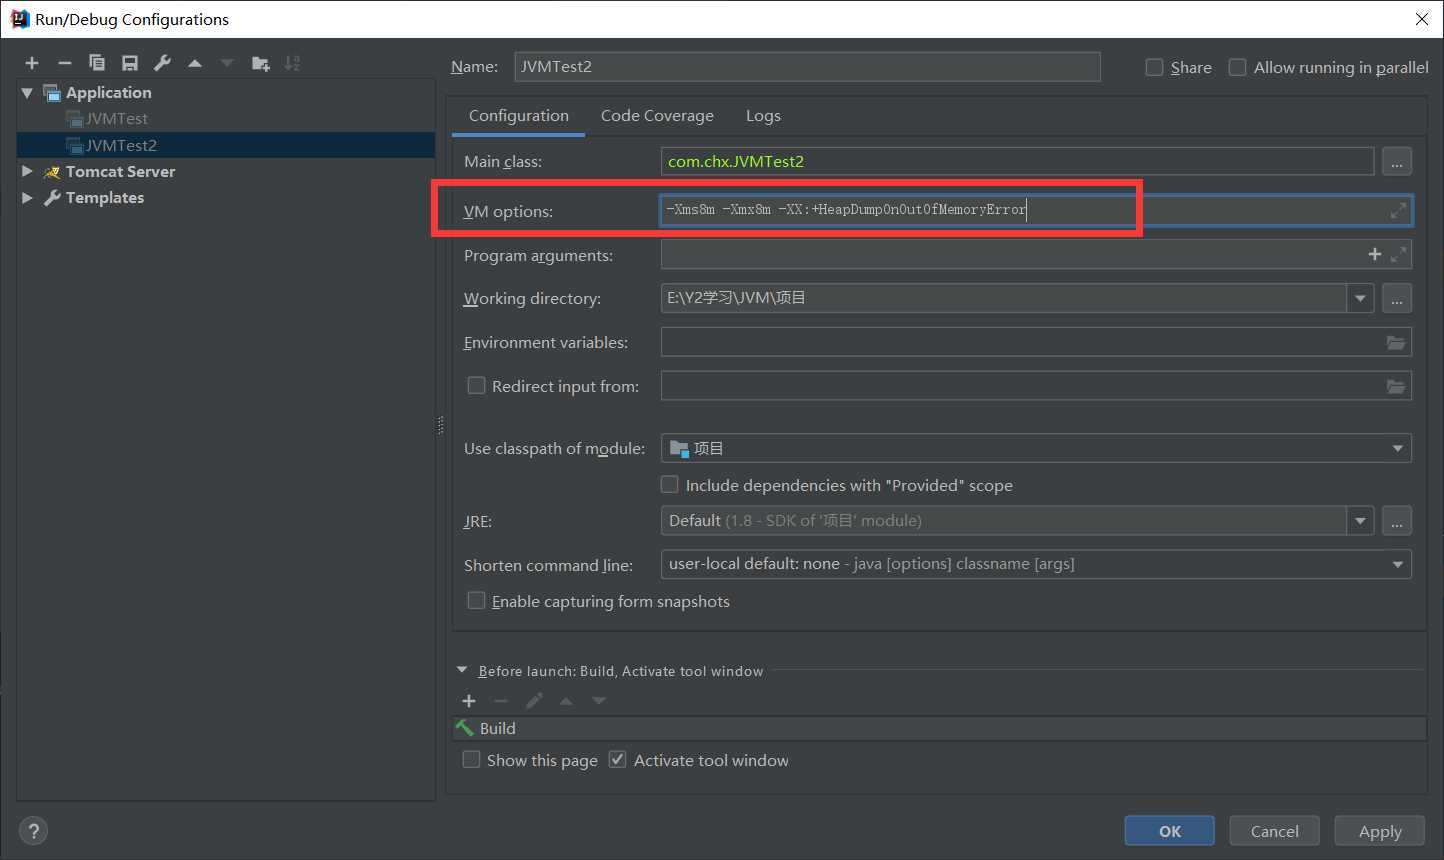Screen dimensions: 1444x860
Task: Move configuration up in the list
Action: [x=195, y=63]
